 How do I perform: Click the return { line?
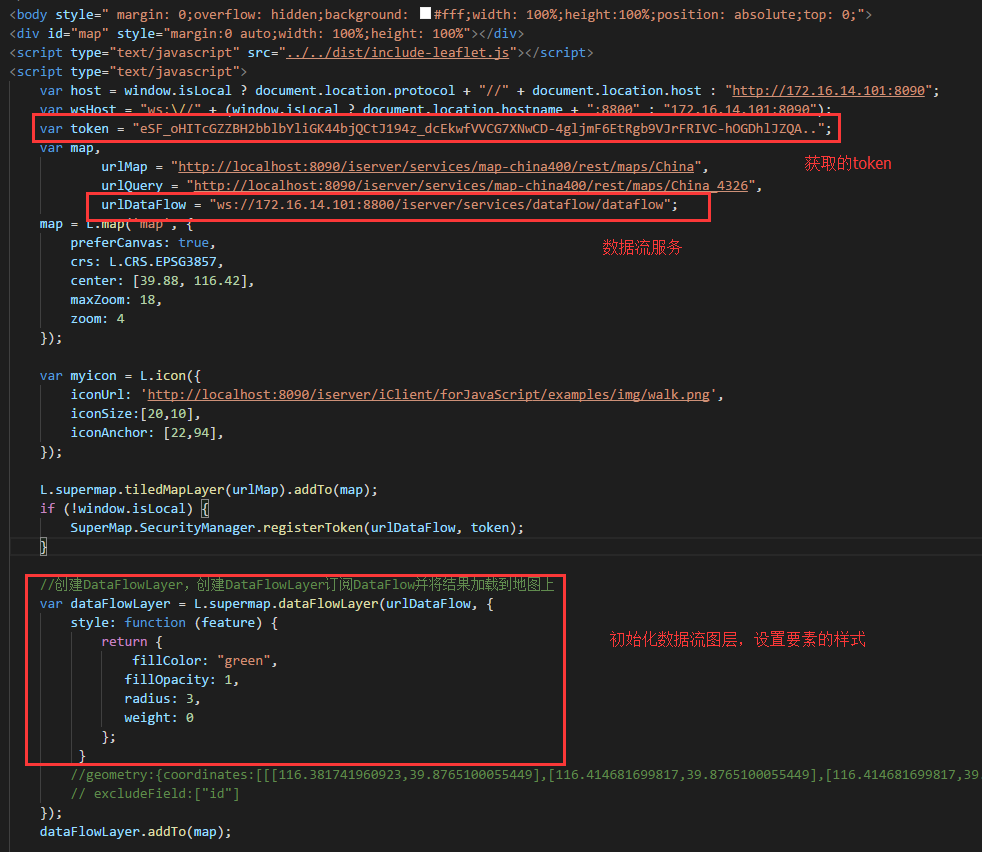point(132,642)
